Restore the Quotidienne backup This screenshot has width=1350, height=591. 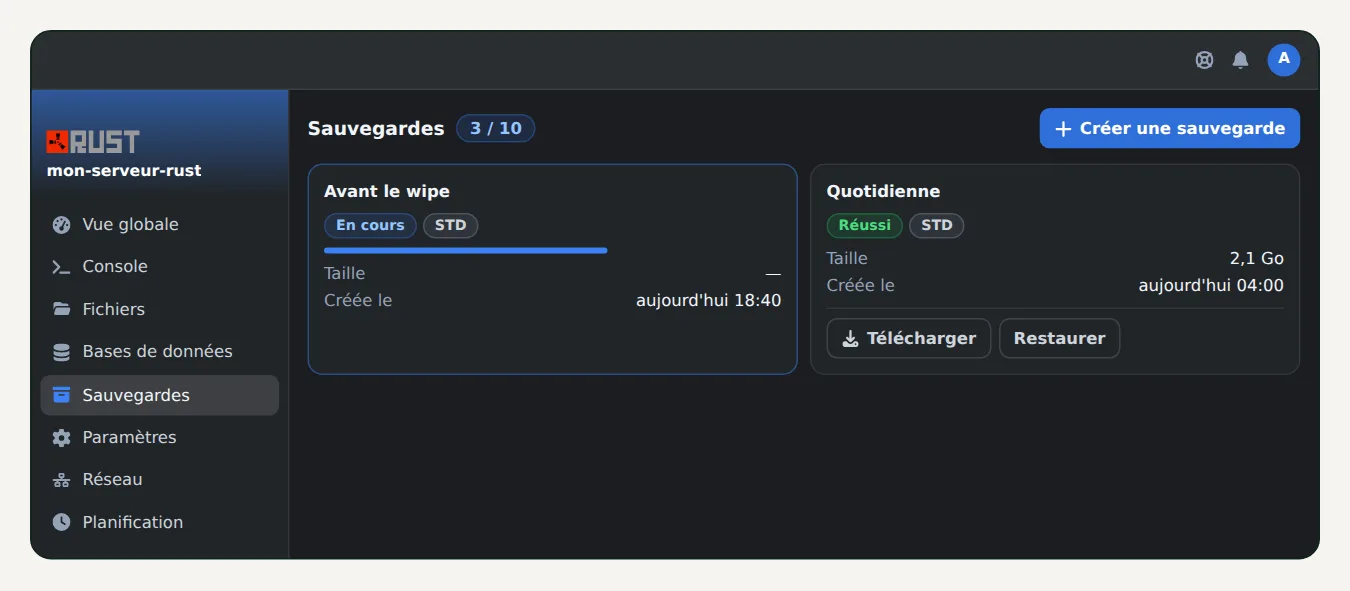point(1059,338)
